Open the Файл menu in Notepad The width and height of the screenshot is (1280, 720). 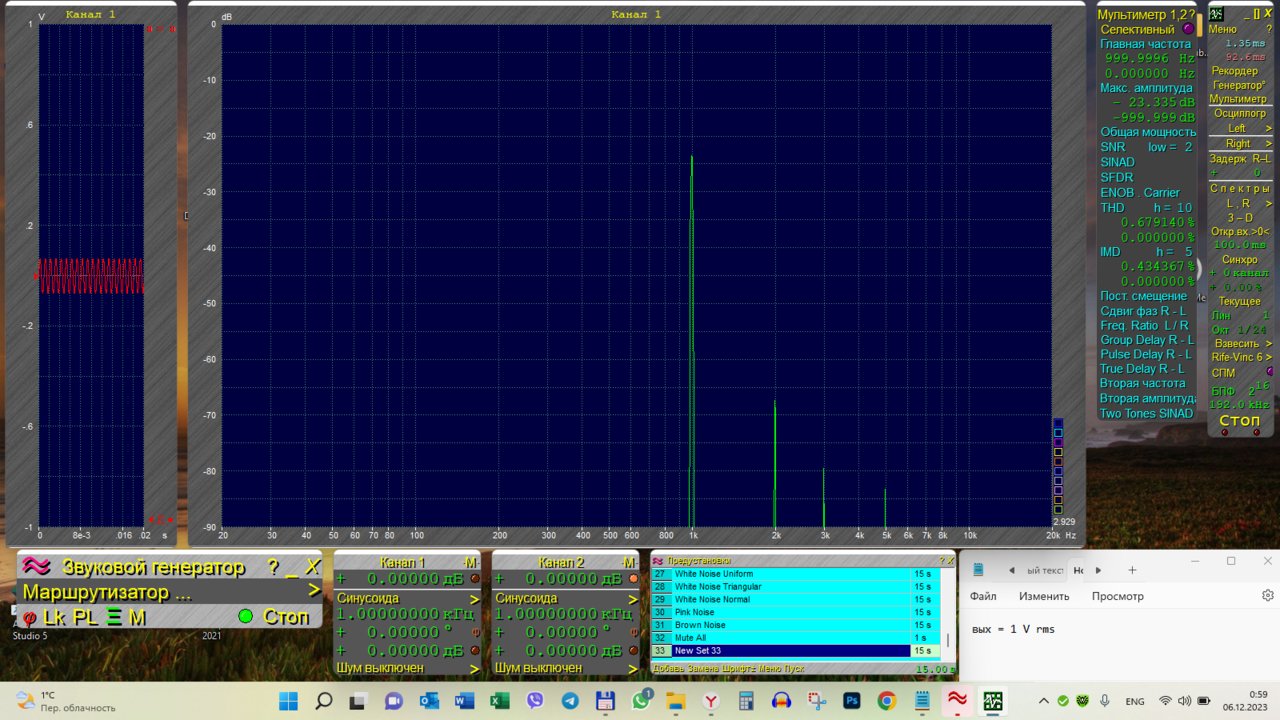[x=983, y=596]
